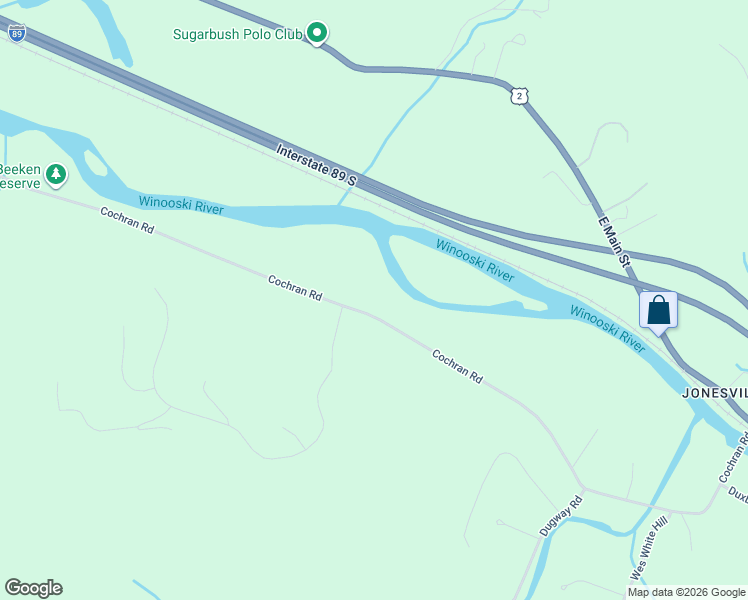Click the E Main St road label
748x600 pixels.
614,241
